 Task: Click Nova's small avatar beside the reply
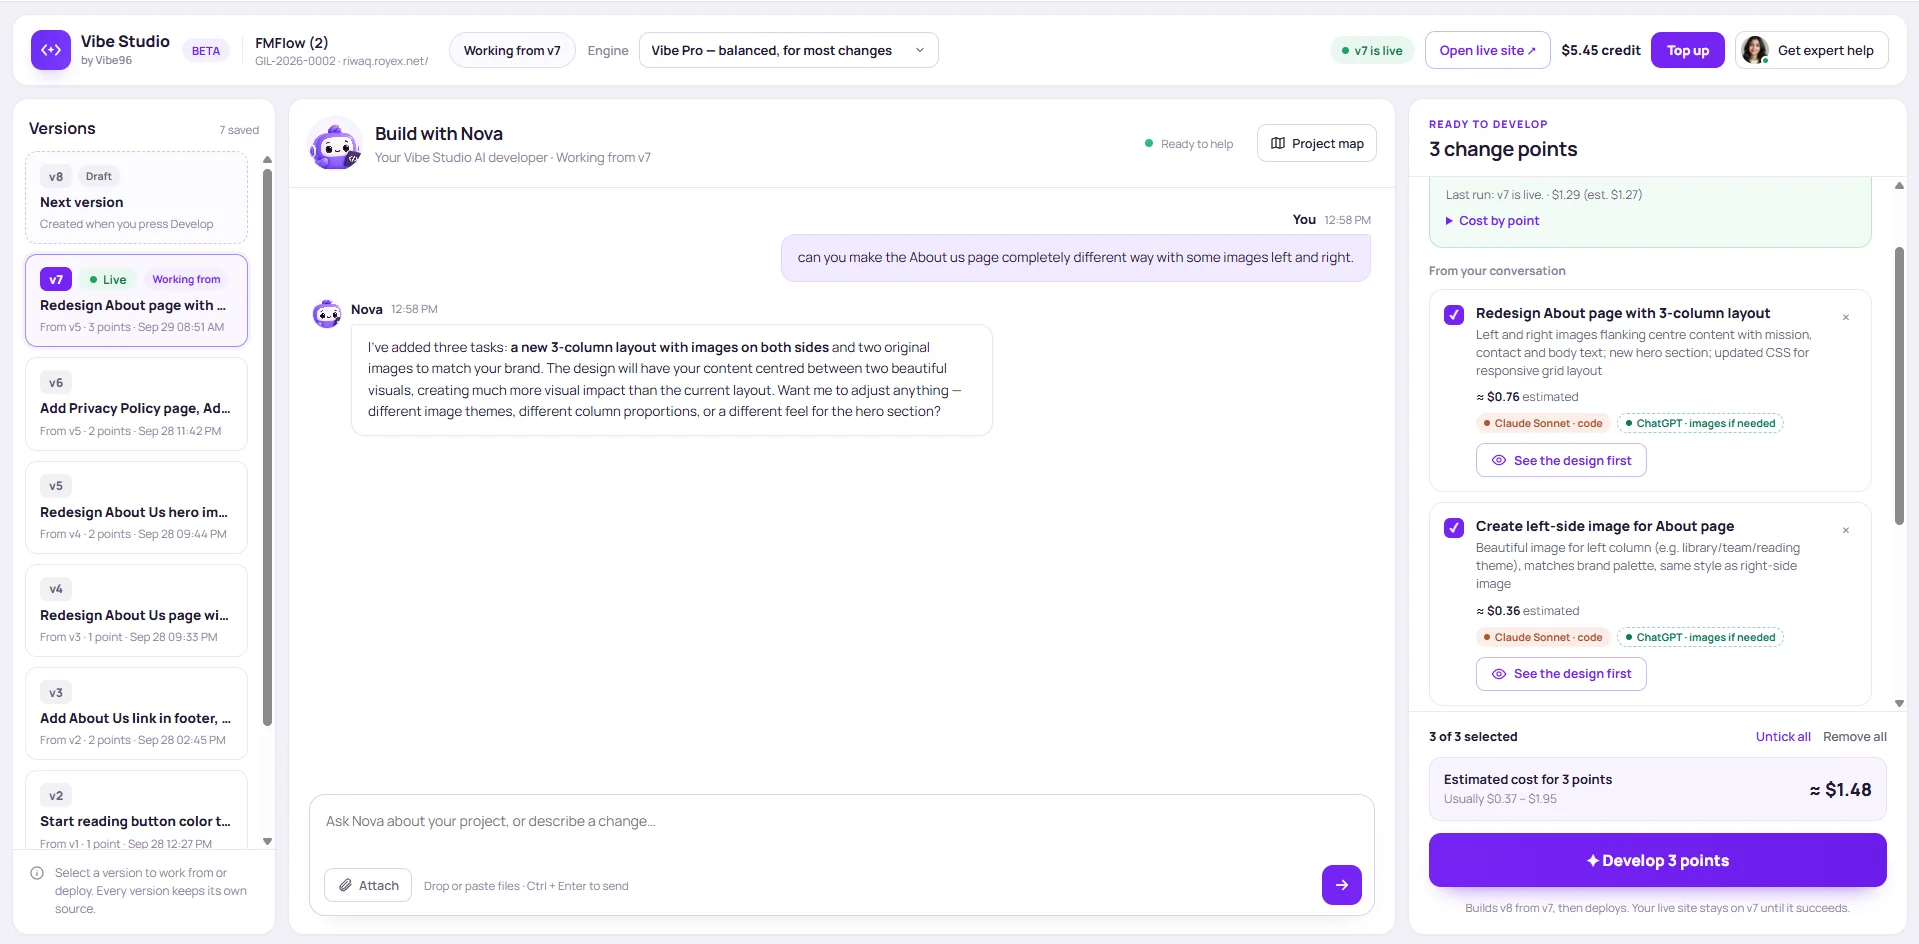(x=327, y=314)
